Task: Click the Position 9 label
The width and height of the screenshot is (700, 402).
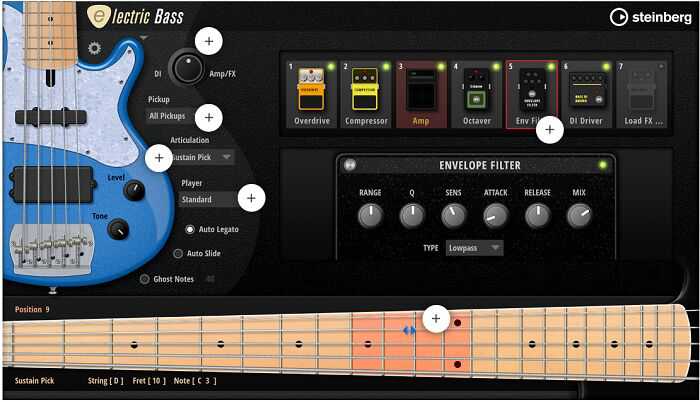Action: point(32,309)
